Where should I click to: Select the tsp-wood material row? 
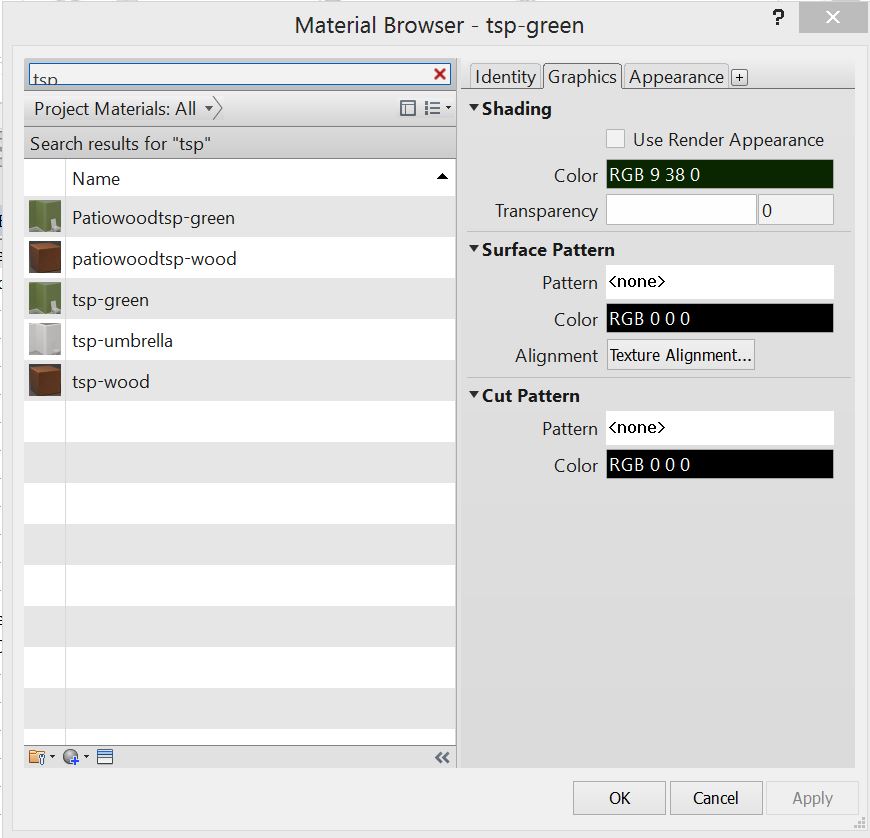[x=240, y=381]
